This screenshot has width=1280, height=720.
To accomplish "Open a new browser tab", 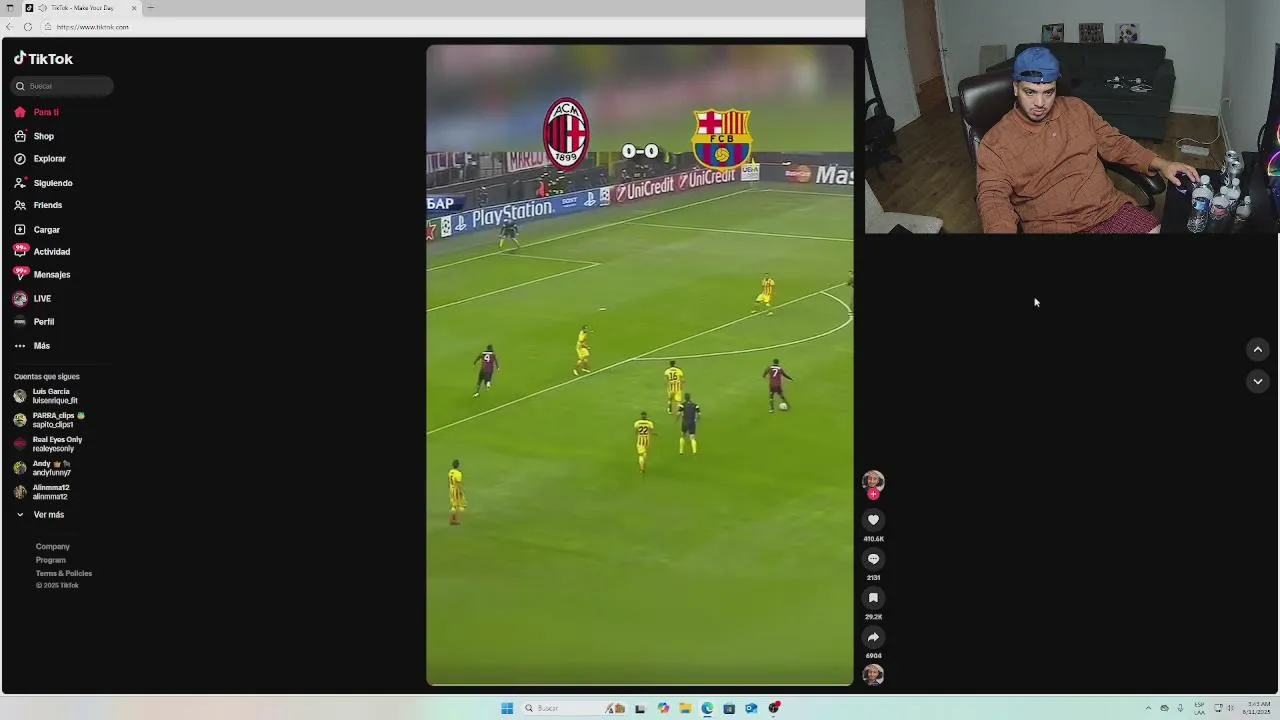I will pyautogui.click(x=151, y=8).
